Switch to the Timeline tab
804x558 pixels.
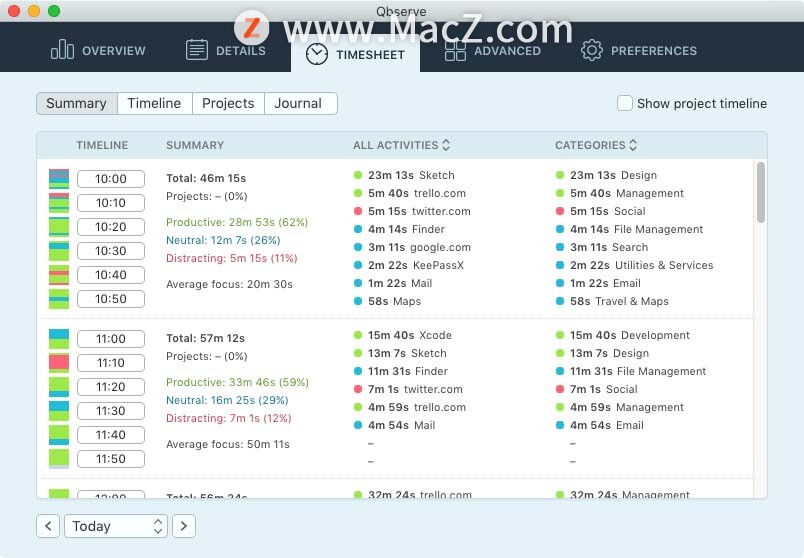click(x=154, y=104)
